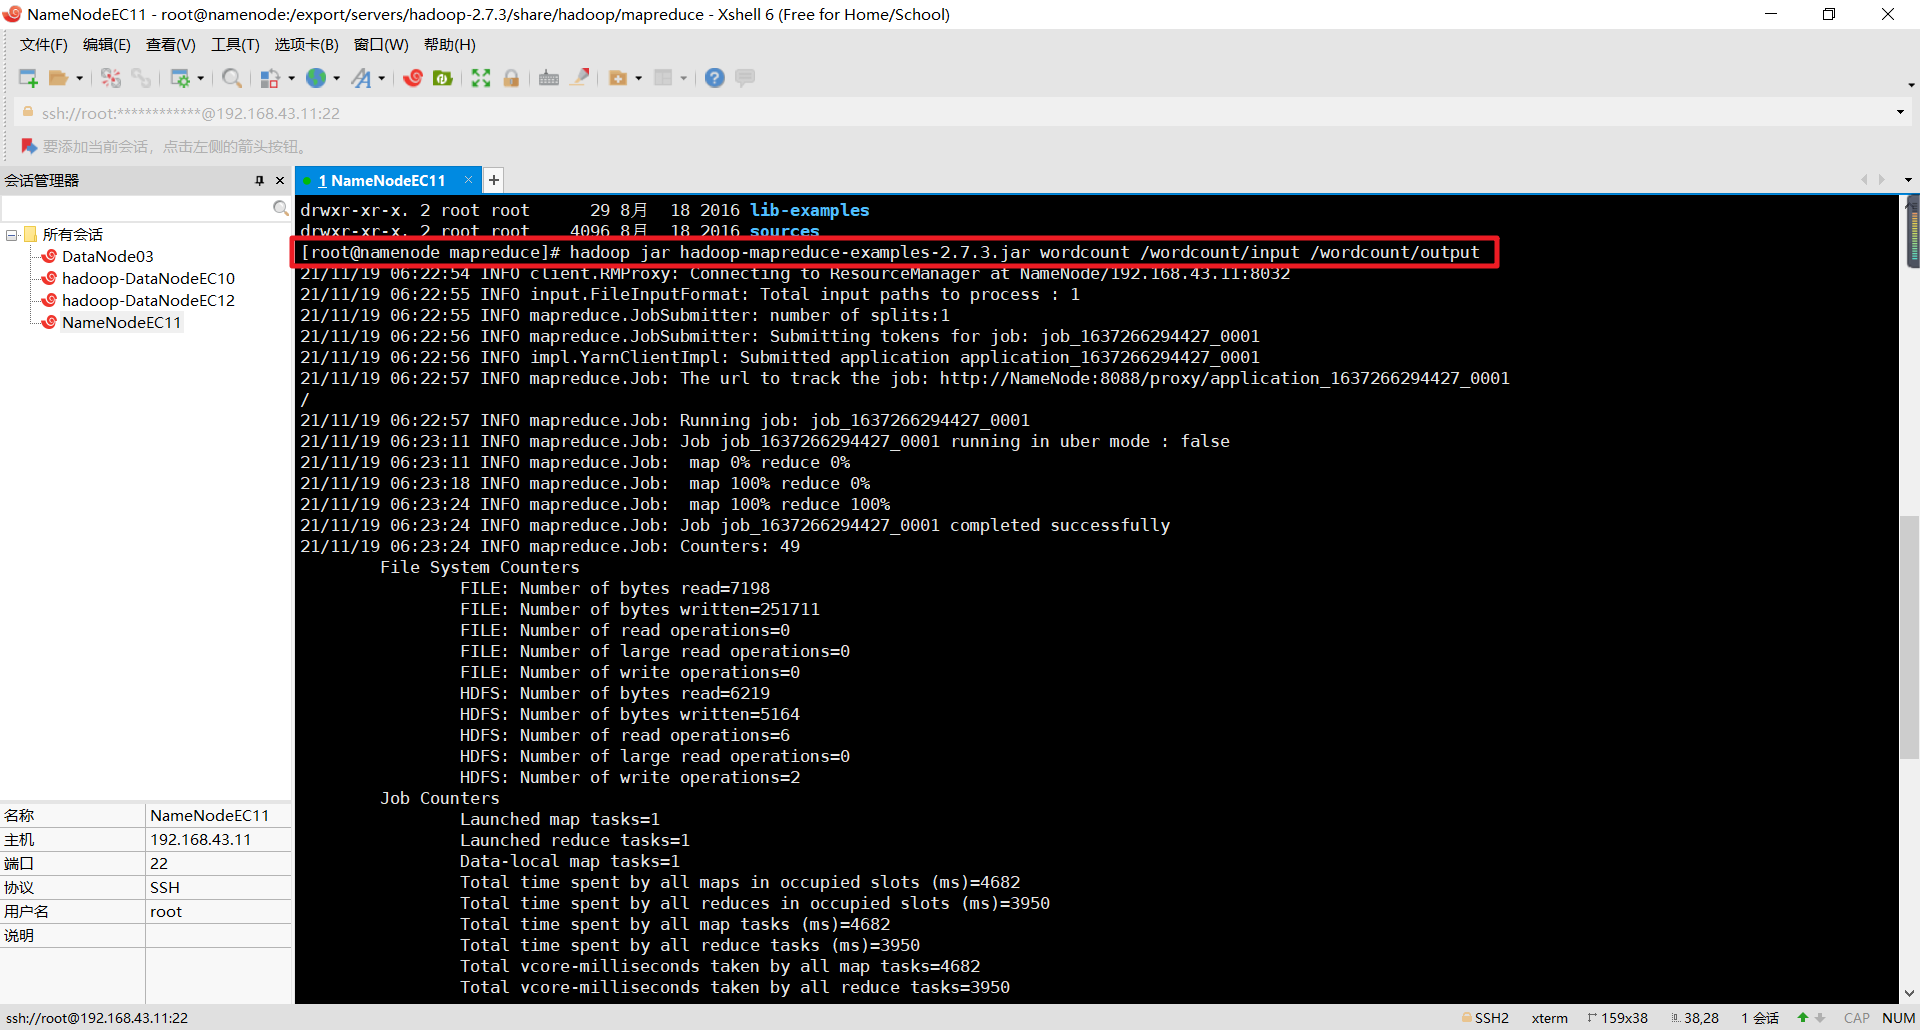Click the globe Encoding icon
Image resolution: width=1920 pixels, height=1030 pixels.
click(x=316, y=78)
